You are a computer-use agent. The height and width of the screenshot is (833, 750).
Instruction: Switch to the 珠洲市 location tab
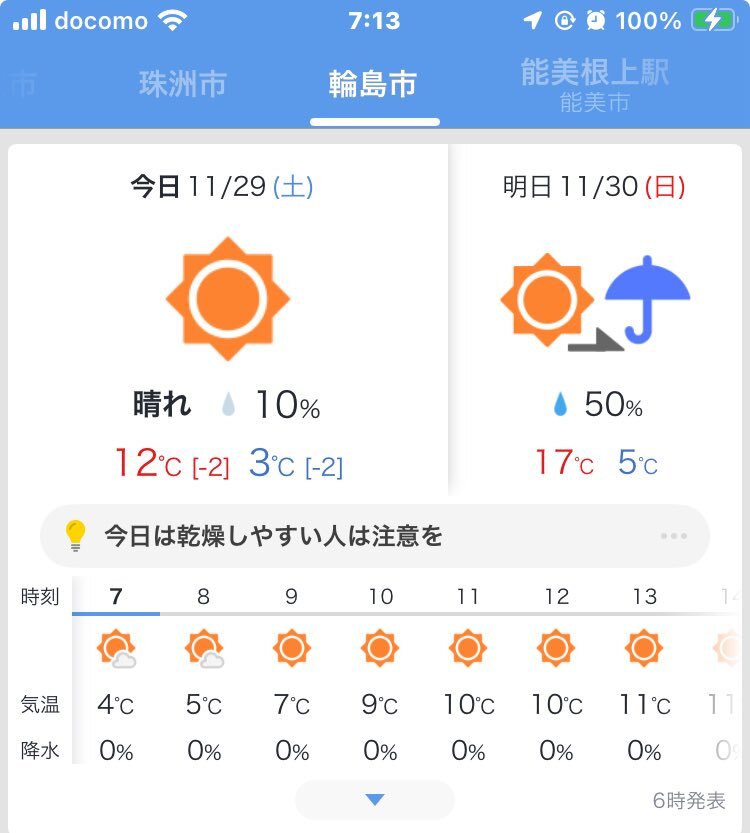[x=183, y=85]
